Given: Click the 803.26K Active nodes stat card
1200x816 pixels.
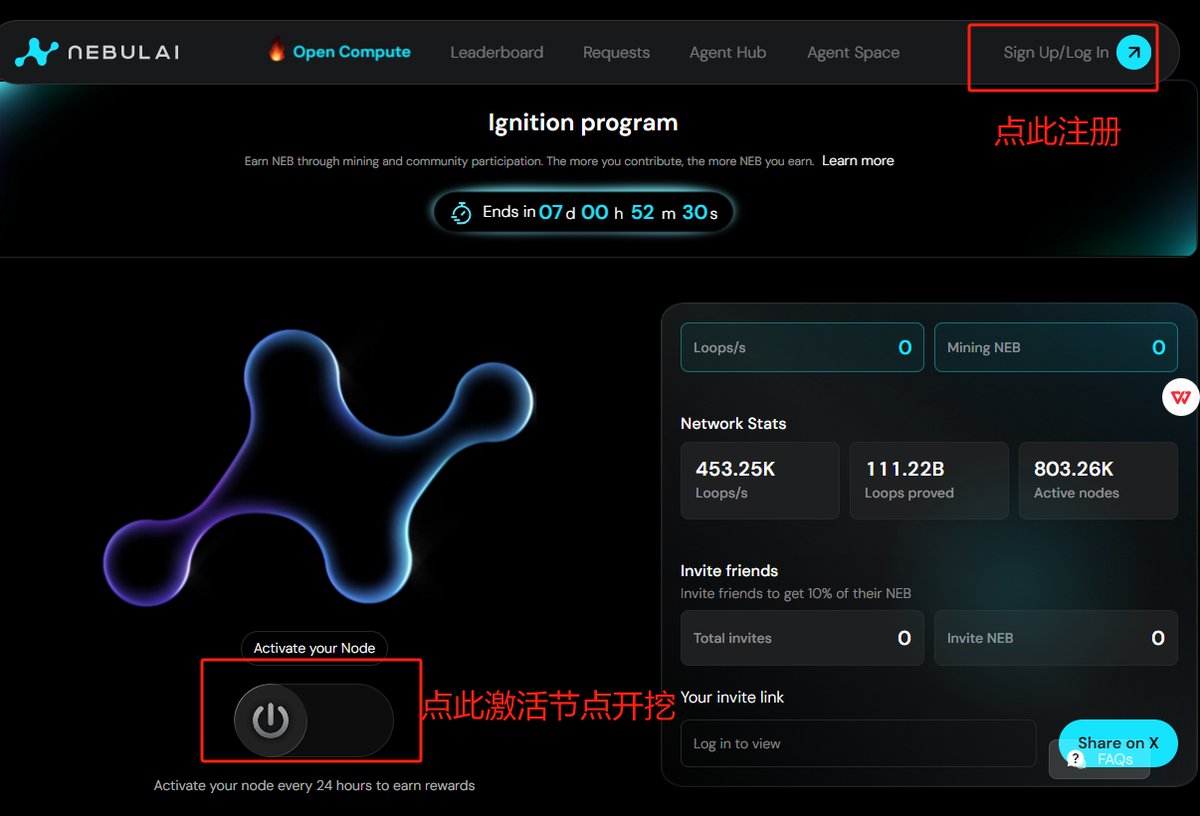Looking at the screenshot, I should coord(1098,480).
